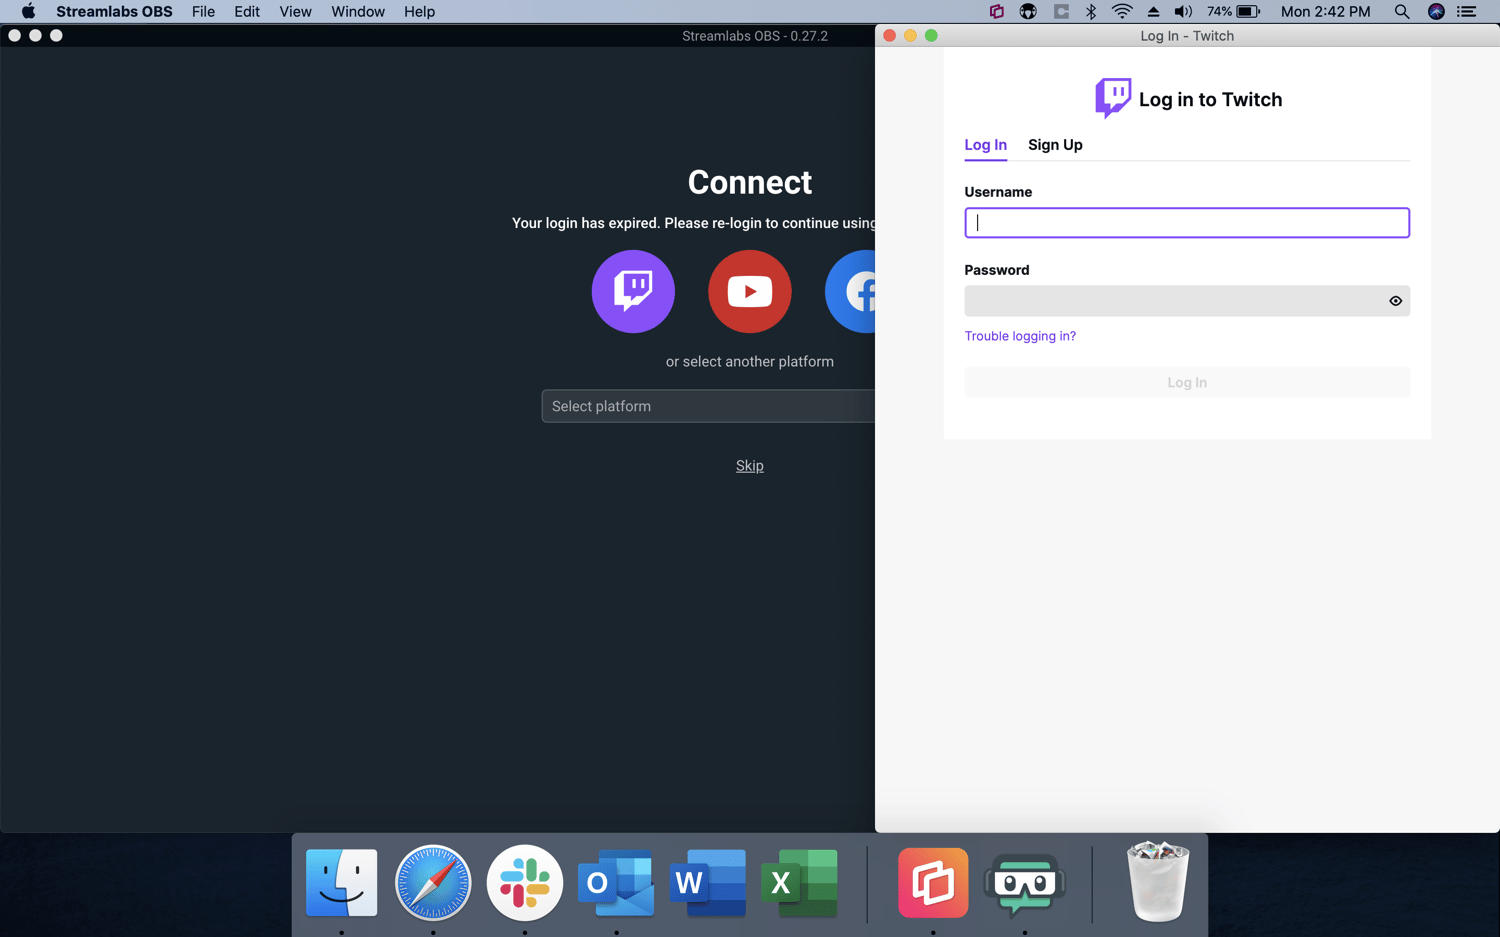Click the Wi-Fi icon in the menu bar
The width and height of the screenshot is (1500, 937).
(x=1122, y=11)
